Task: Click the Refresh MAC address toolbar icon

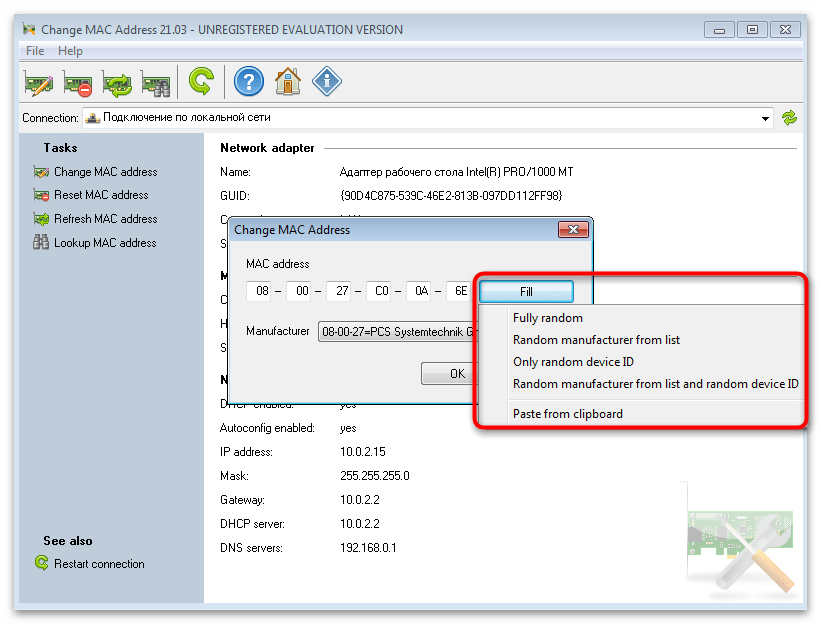Action: tap(117, 83)
